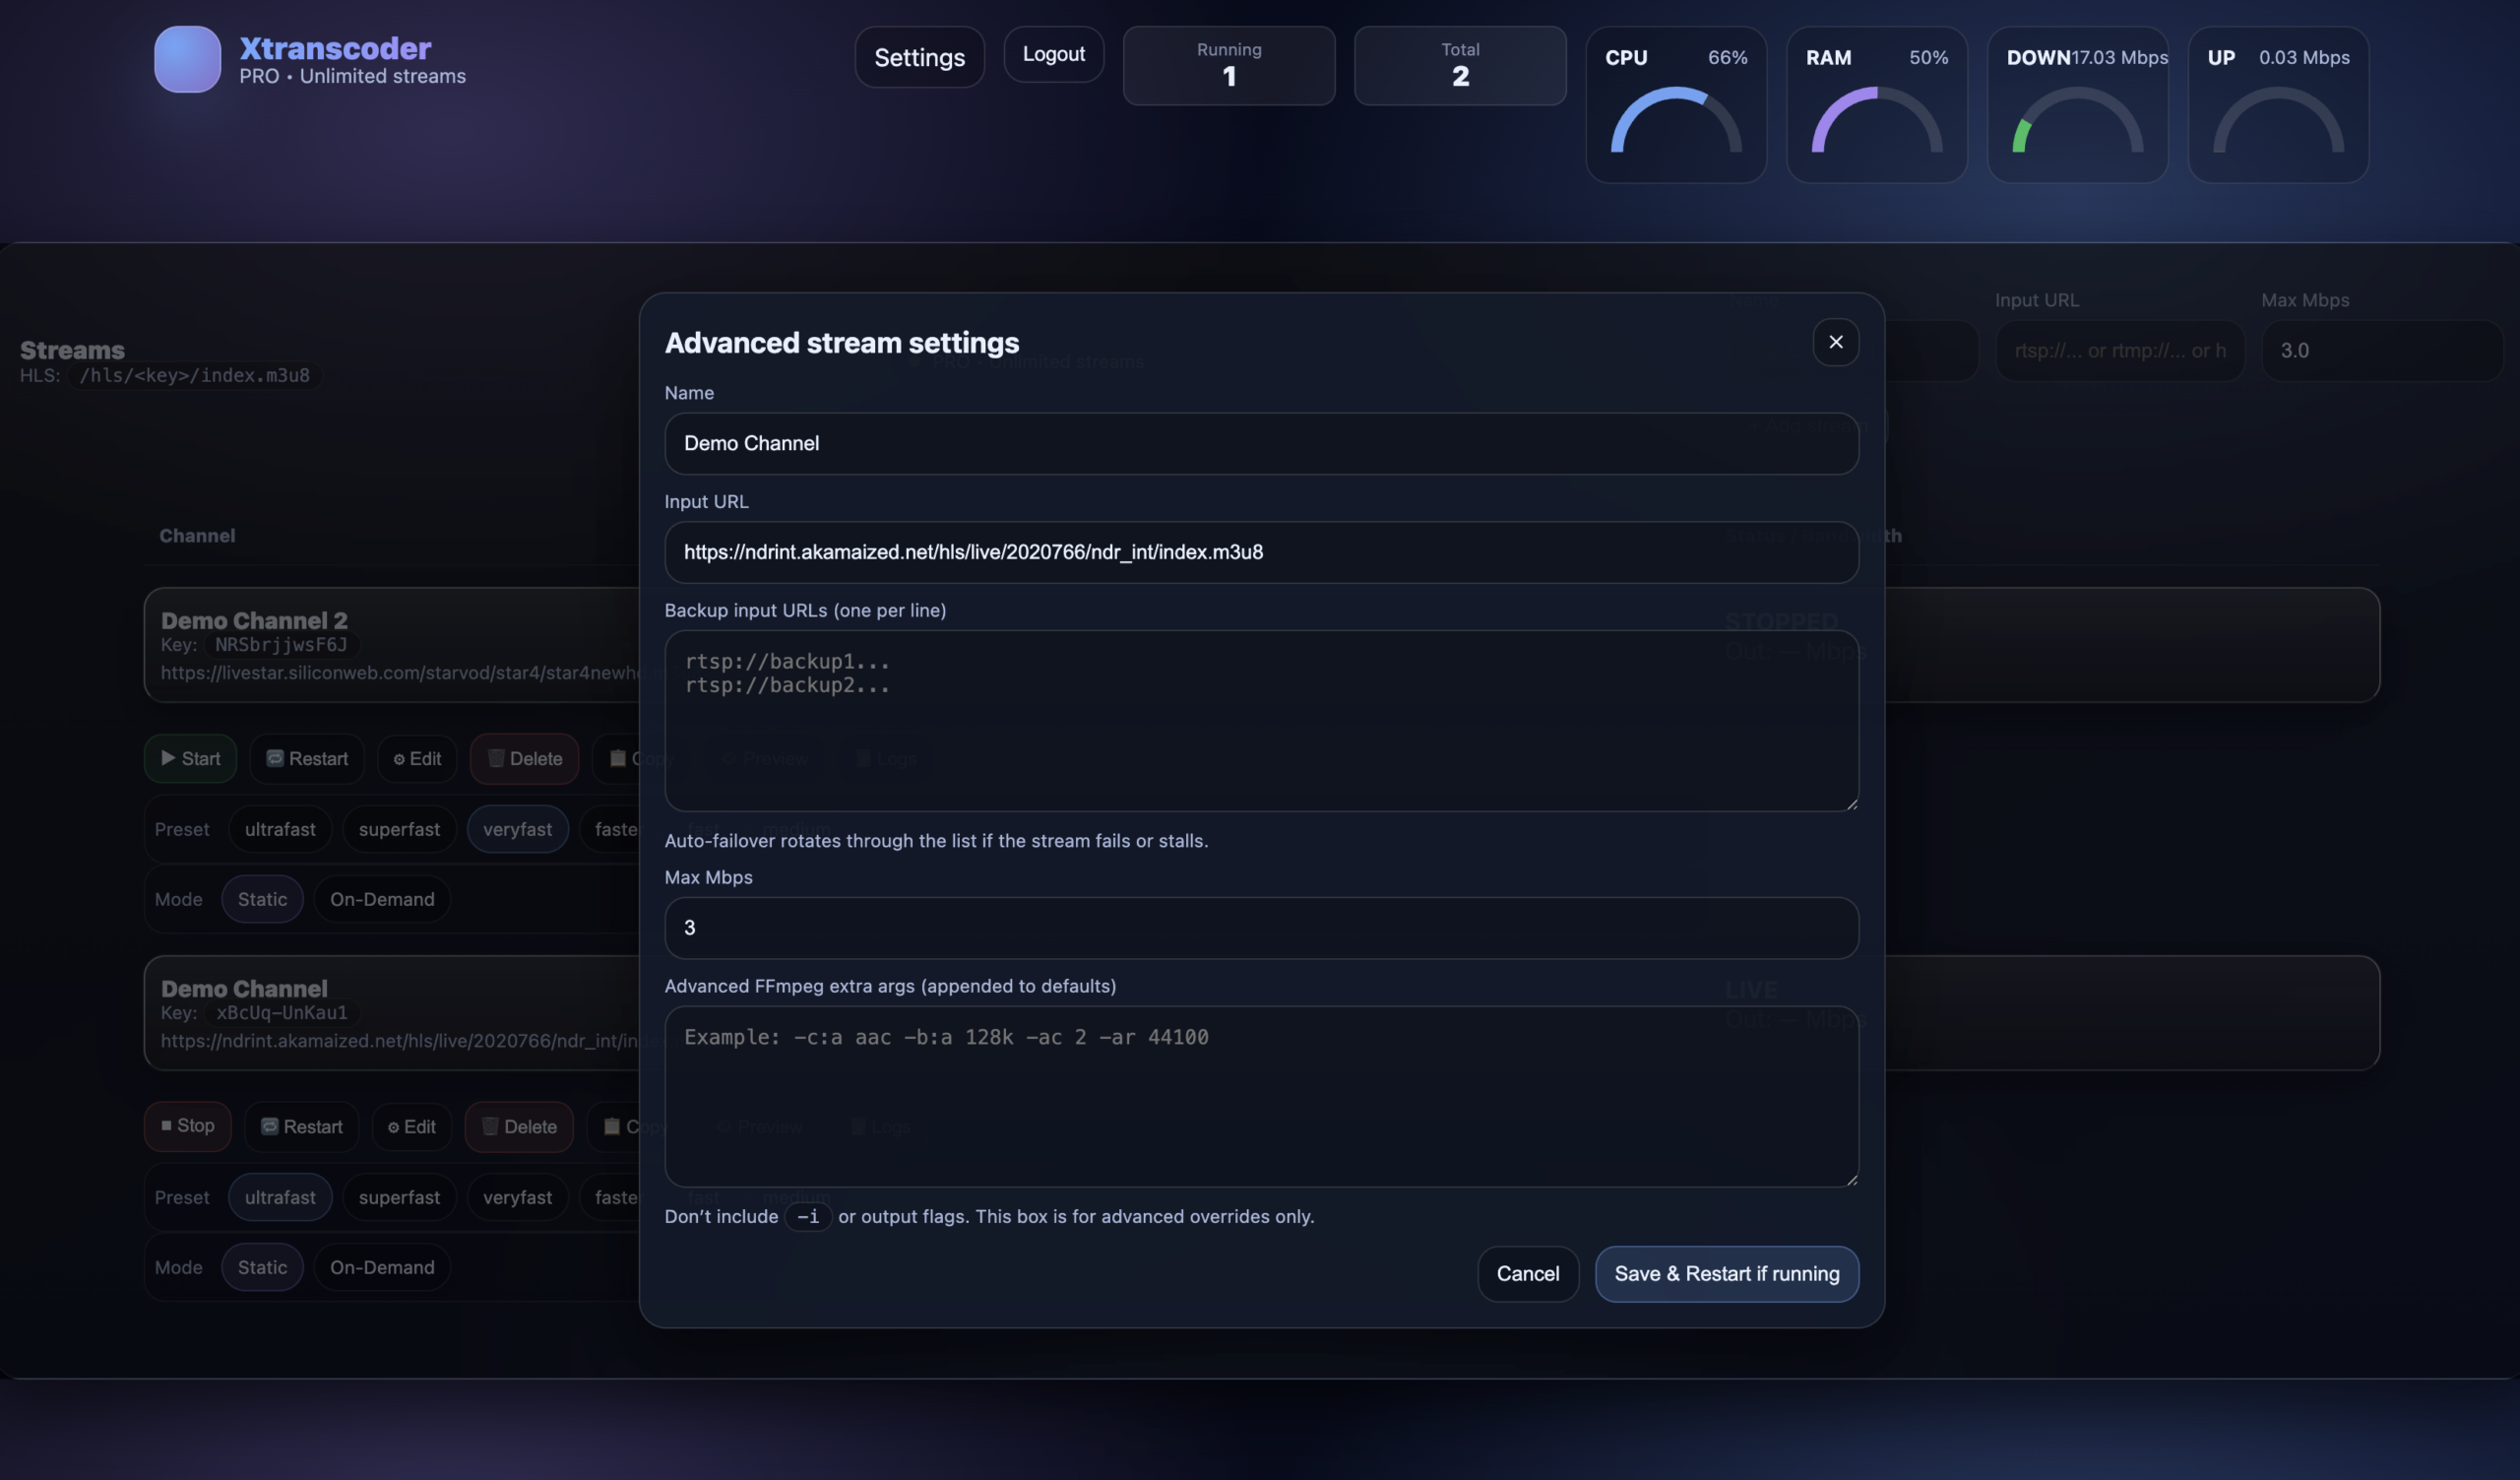Screen dimensions: 2520x1480
Task: Click the HLS path /hls/<key>/index.m3u8
Action: (x=194, y=375)
